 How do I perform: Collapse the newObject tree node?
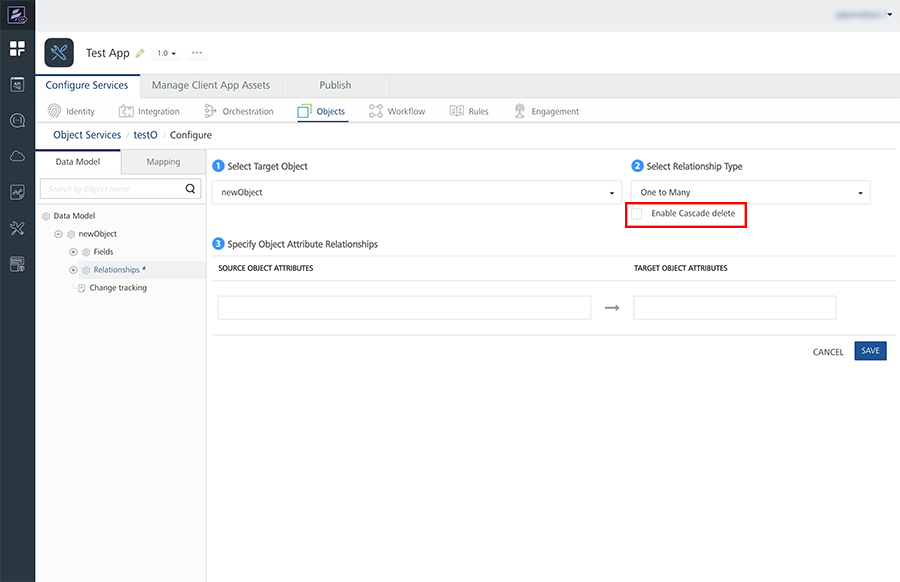58,234
